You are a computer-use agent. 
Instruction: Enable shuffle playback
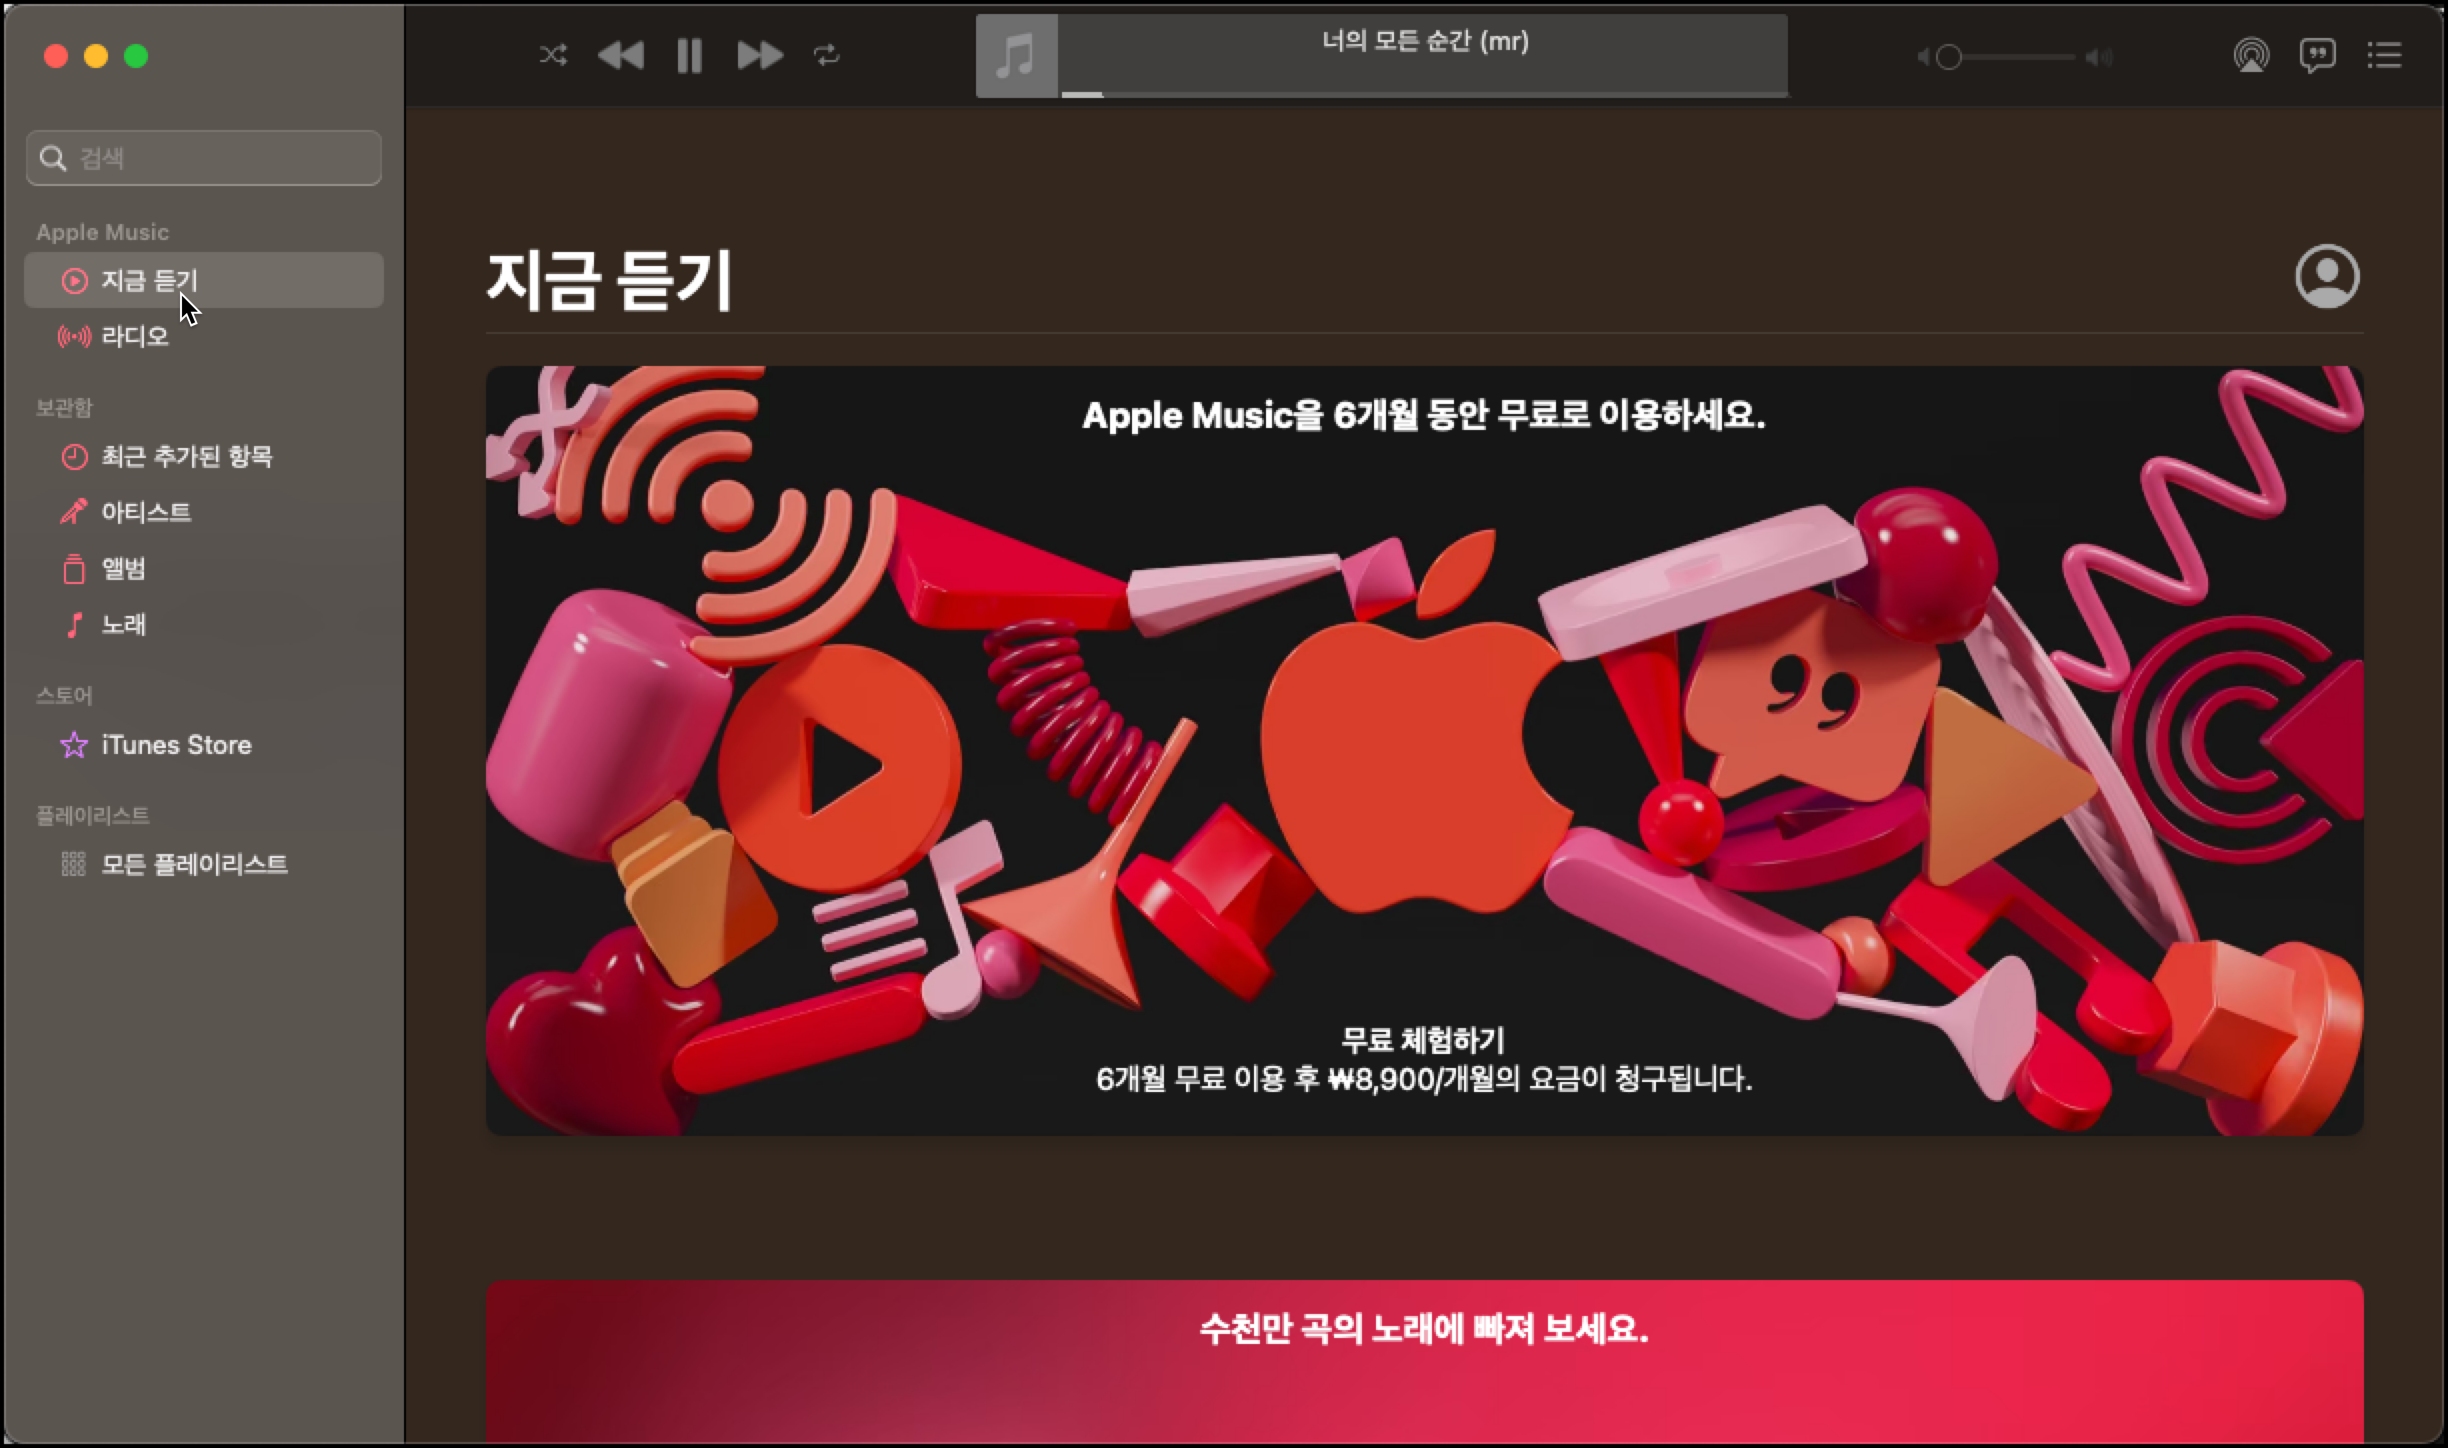[553, 55]
